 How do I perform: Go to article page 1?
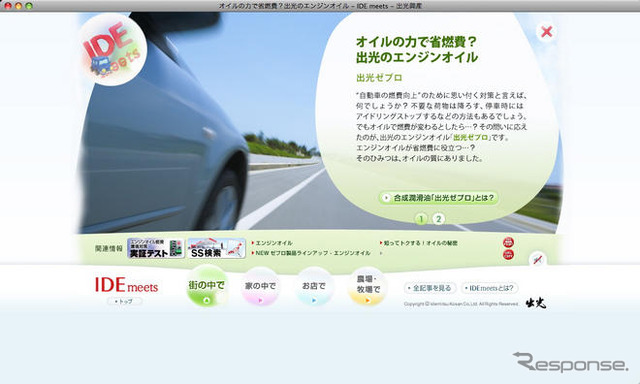pyautogui.click(x=421, y=219)
